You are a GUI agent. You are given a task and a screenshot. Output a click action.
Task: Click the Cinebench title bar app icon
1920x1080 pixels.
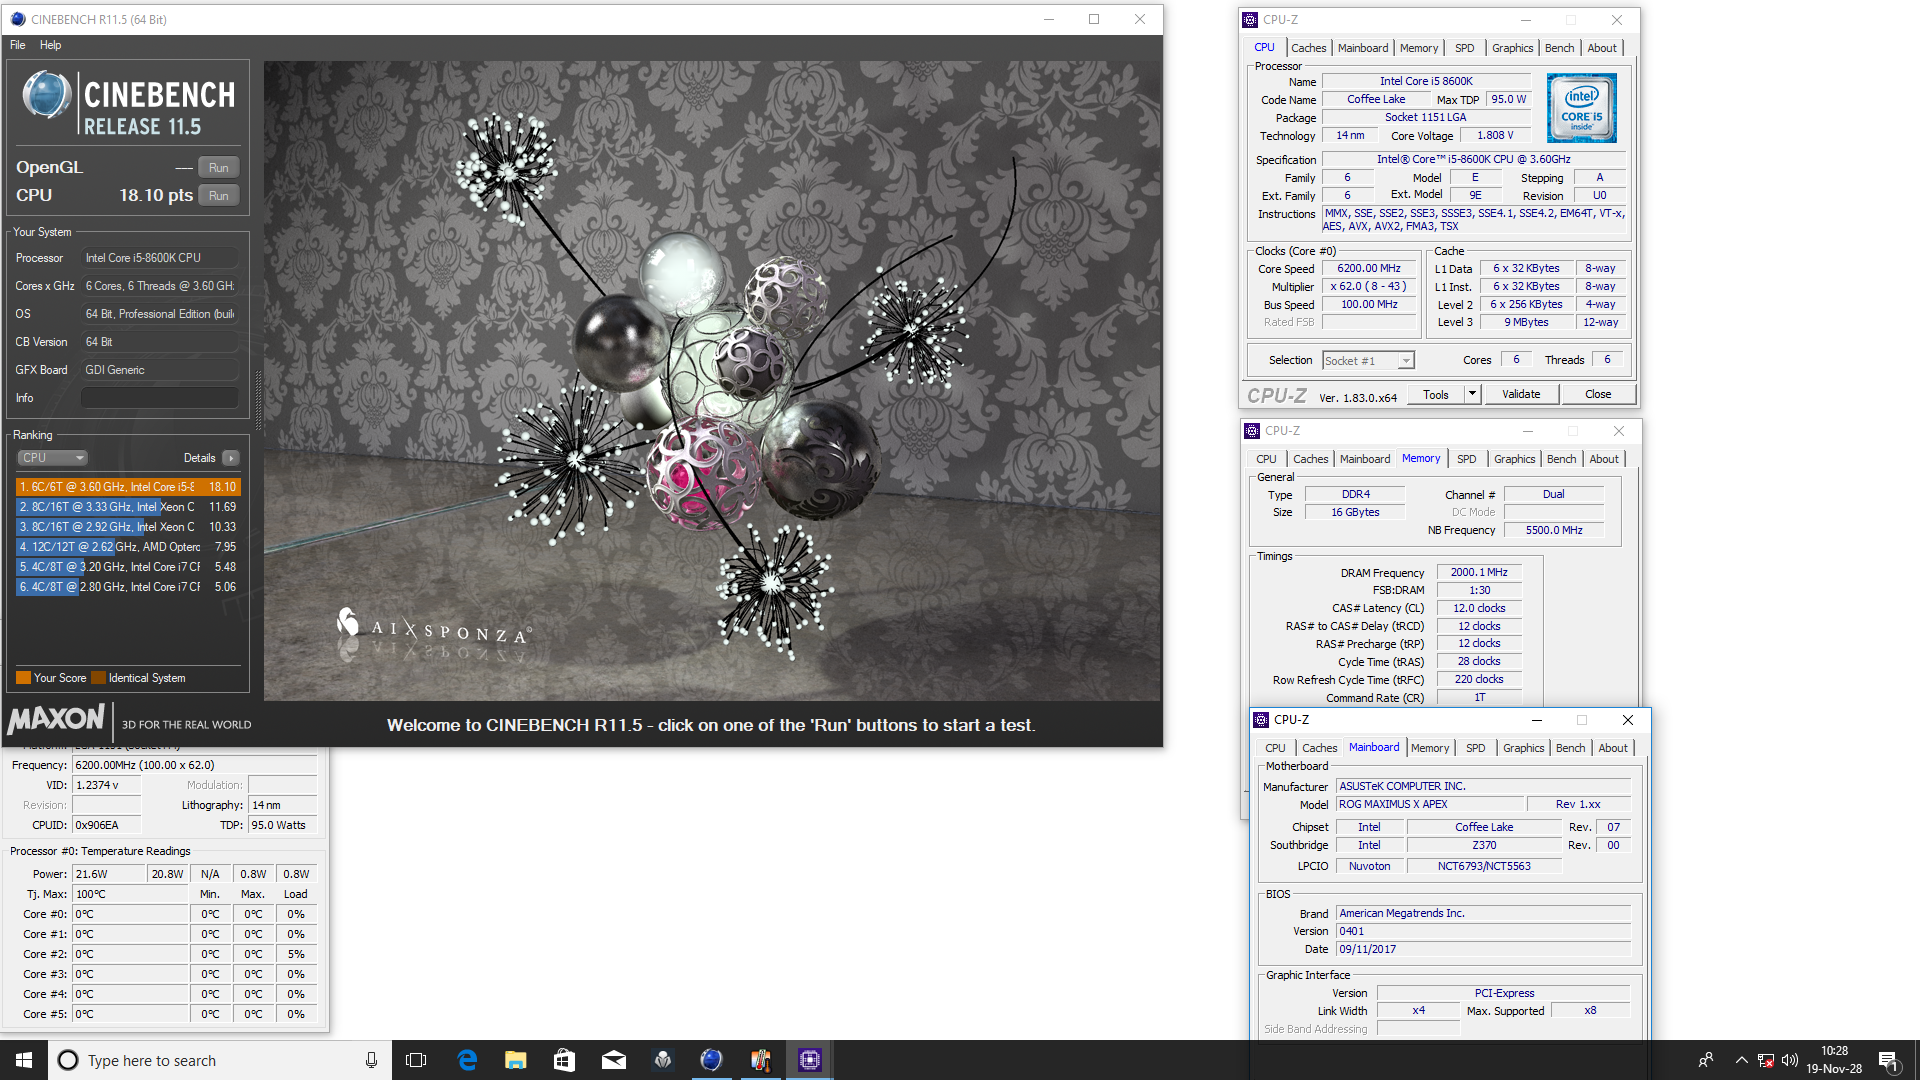point(17,19)
